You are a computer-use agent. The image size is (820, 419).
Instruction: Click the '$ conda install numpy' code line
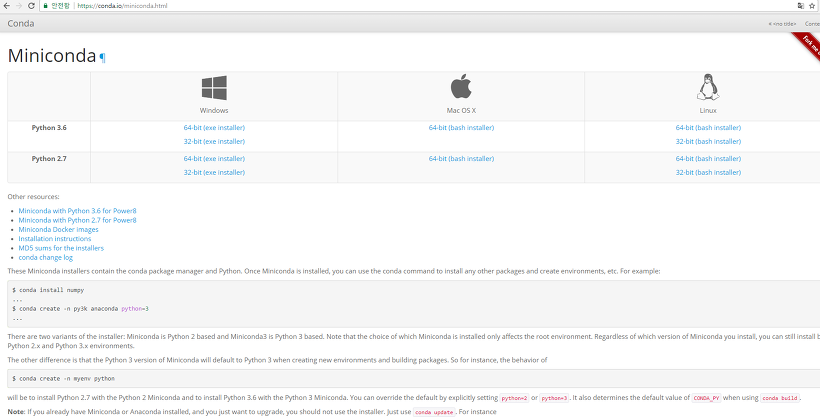48,290
